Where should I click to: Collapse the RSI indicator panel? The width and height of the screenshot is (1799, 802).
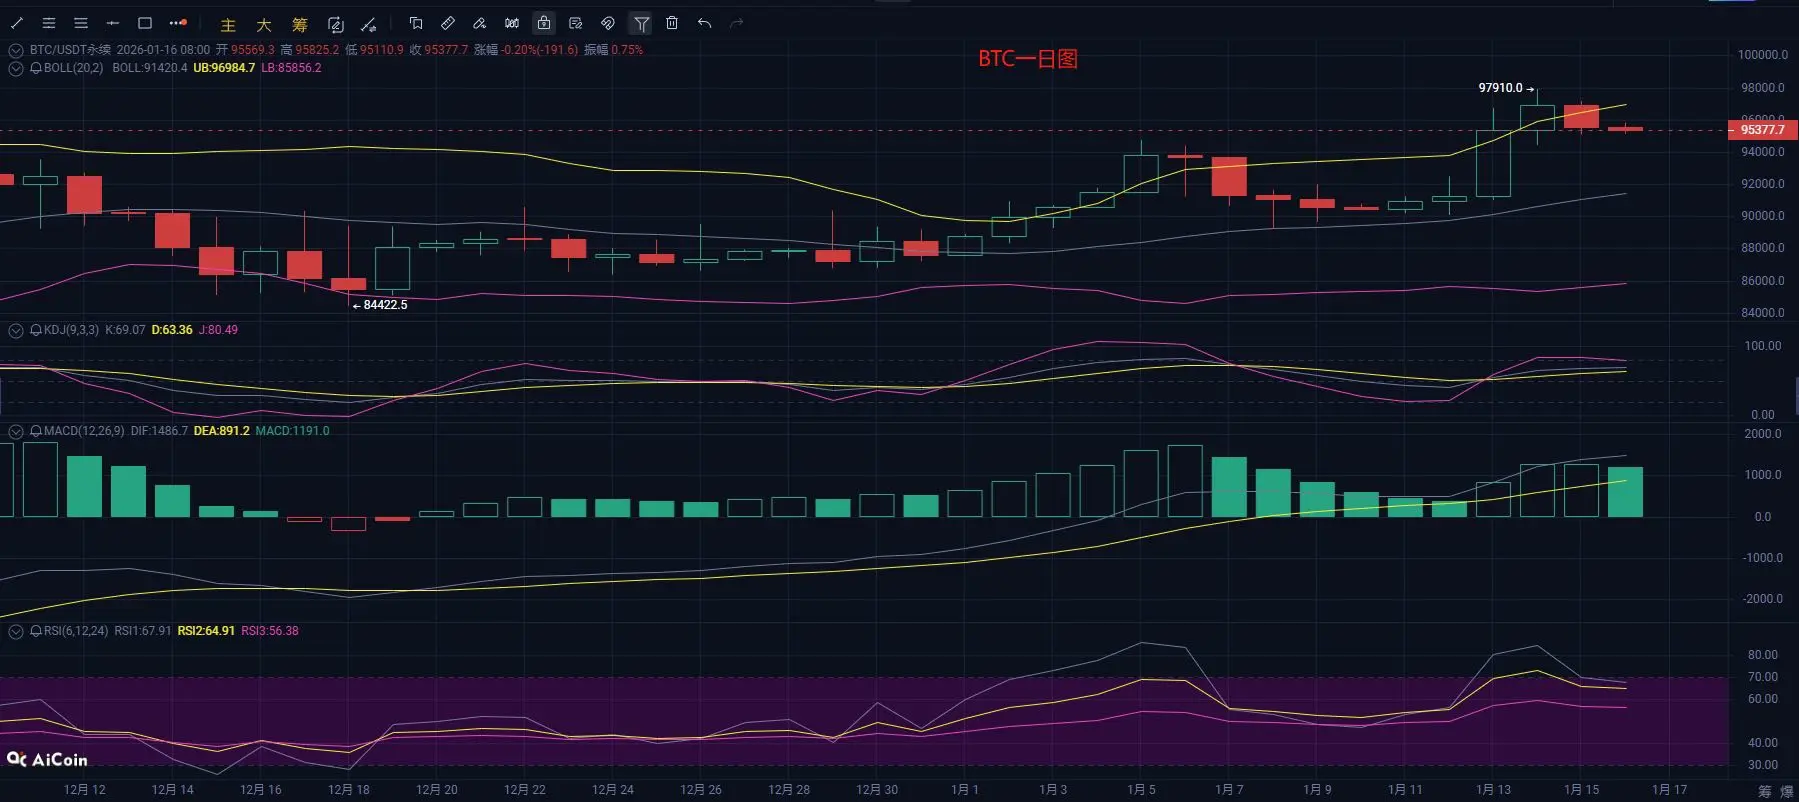click(16, 631)
